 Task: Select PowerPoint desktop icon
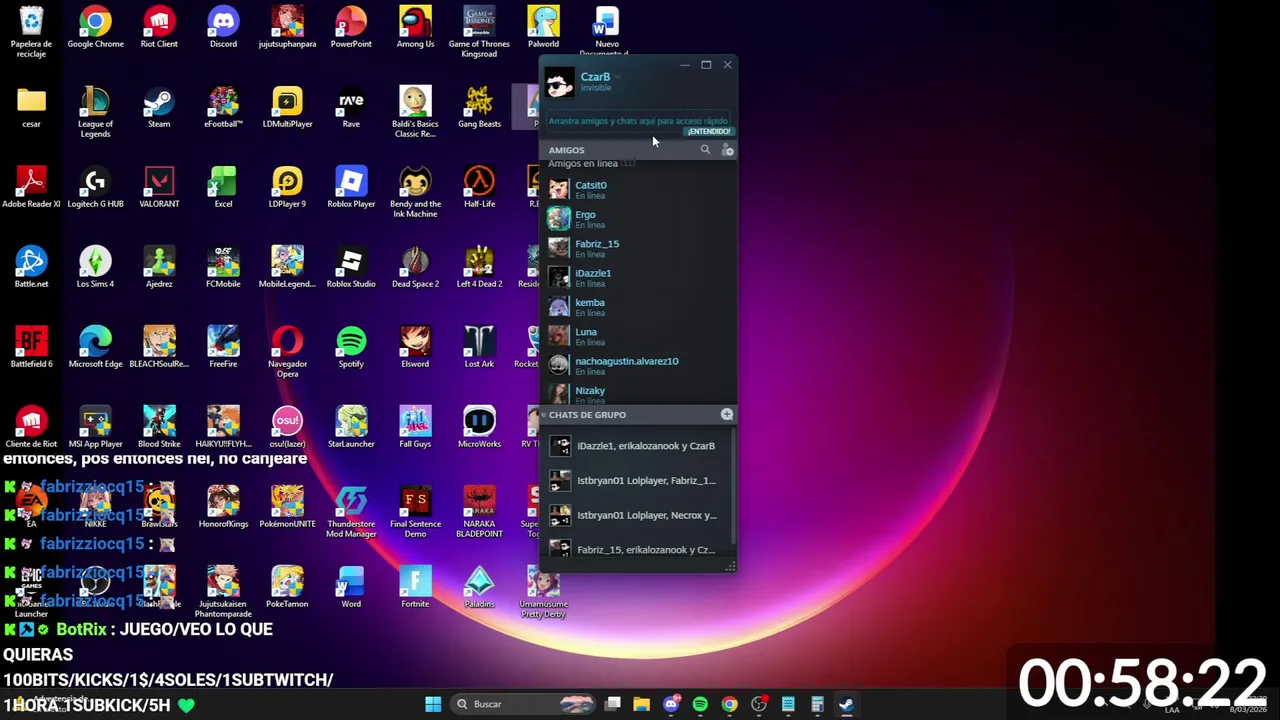click(x=351, y=28)
